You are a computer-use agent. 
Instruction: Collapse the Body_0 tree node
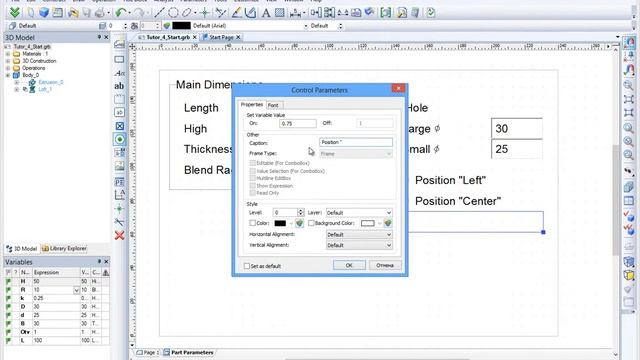[x=7, y=75]
